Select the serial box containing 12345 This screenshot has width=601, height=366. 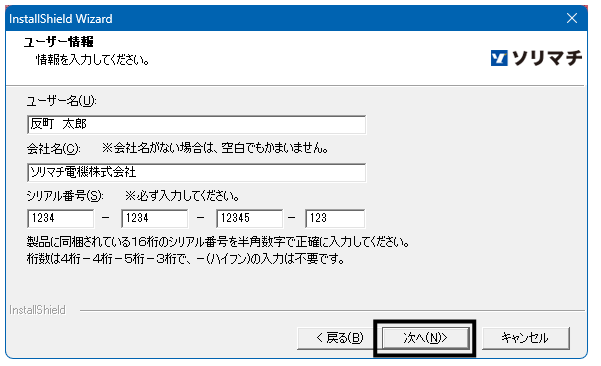coord(250,218)
